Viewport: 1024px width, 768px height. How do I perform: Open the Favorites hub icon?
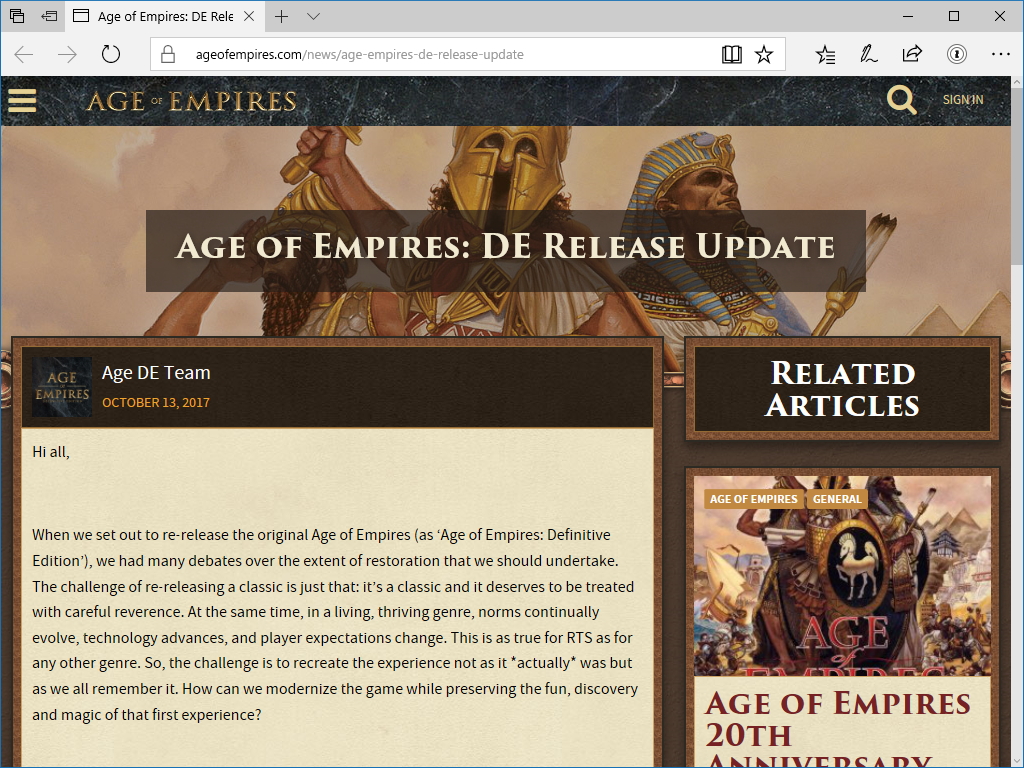tap(825, 54)
